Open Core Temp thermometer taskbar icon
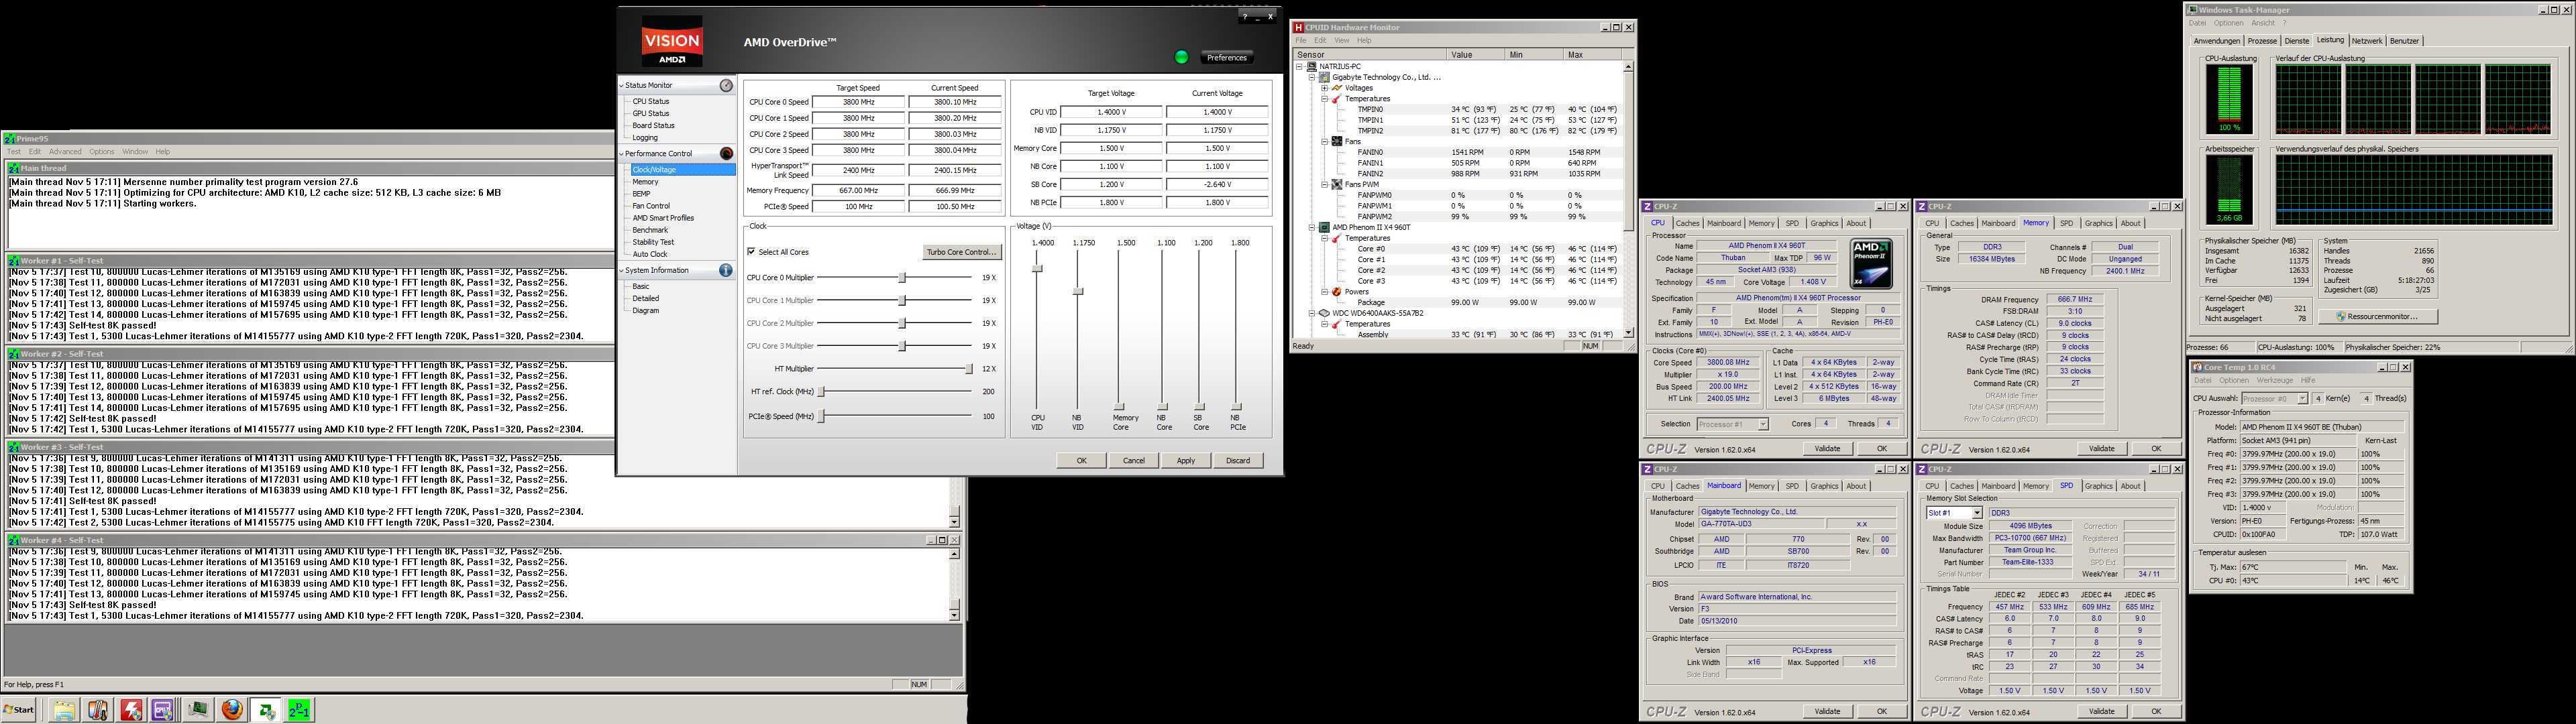The image size is (2576, 724). (x=98, y=710)
